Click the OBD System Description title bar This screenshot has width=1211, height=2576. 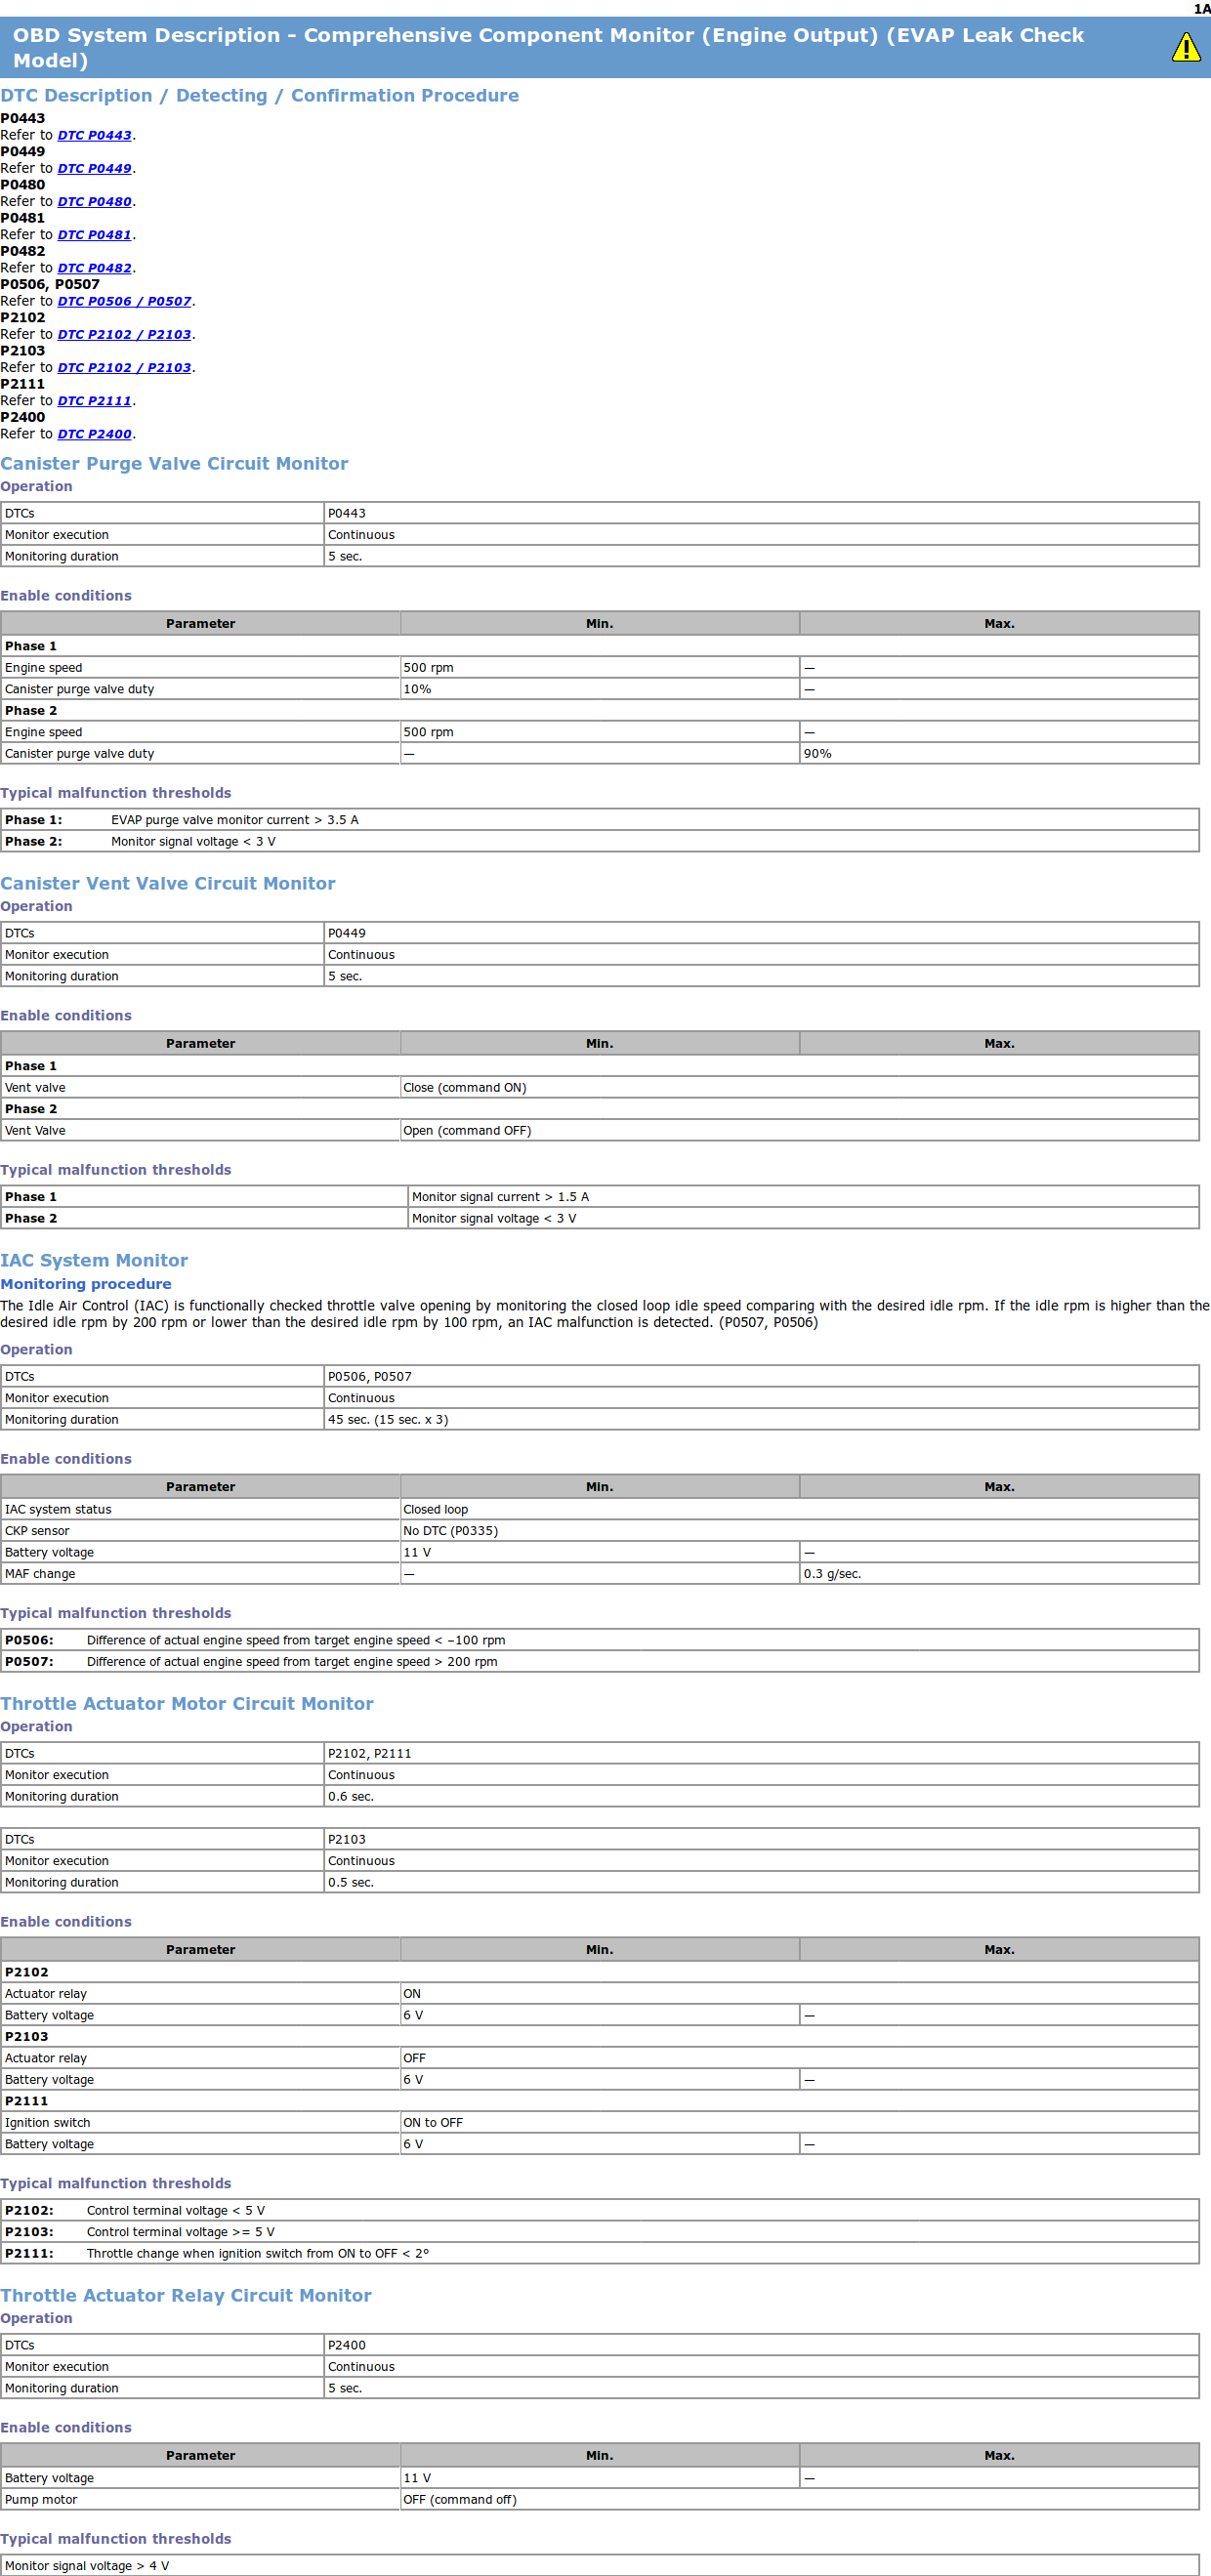tap(548, 47)
